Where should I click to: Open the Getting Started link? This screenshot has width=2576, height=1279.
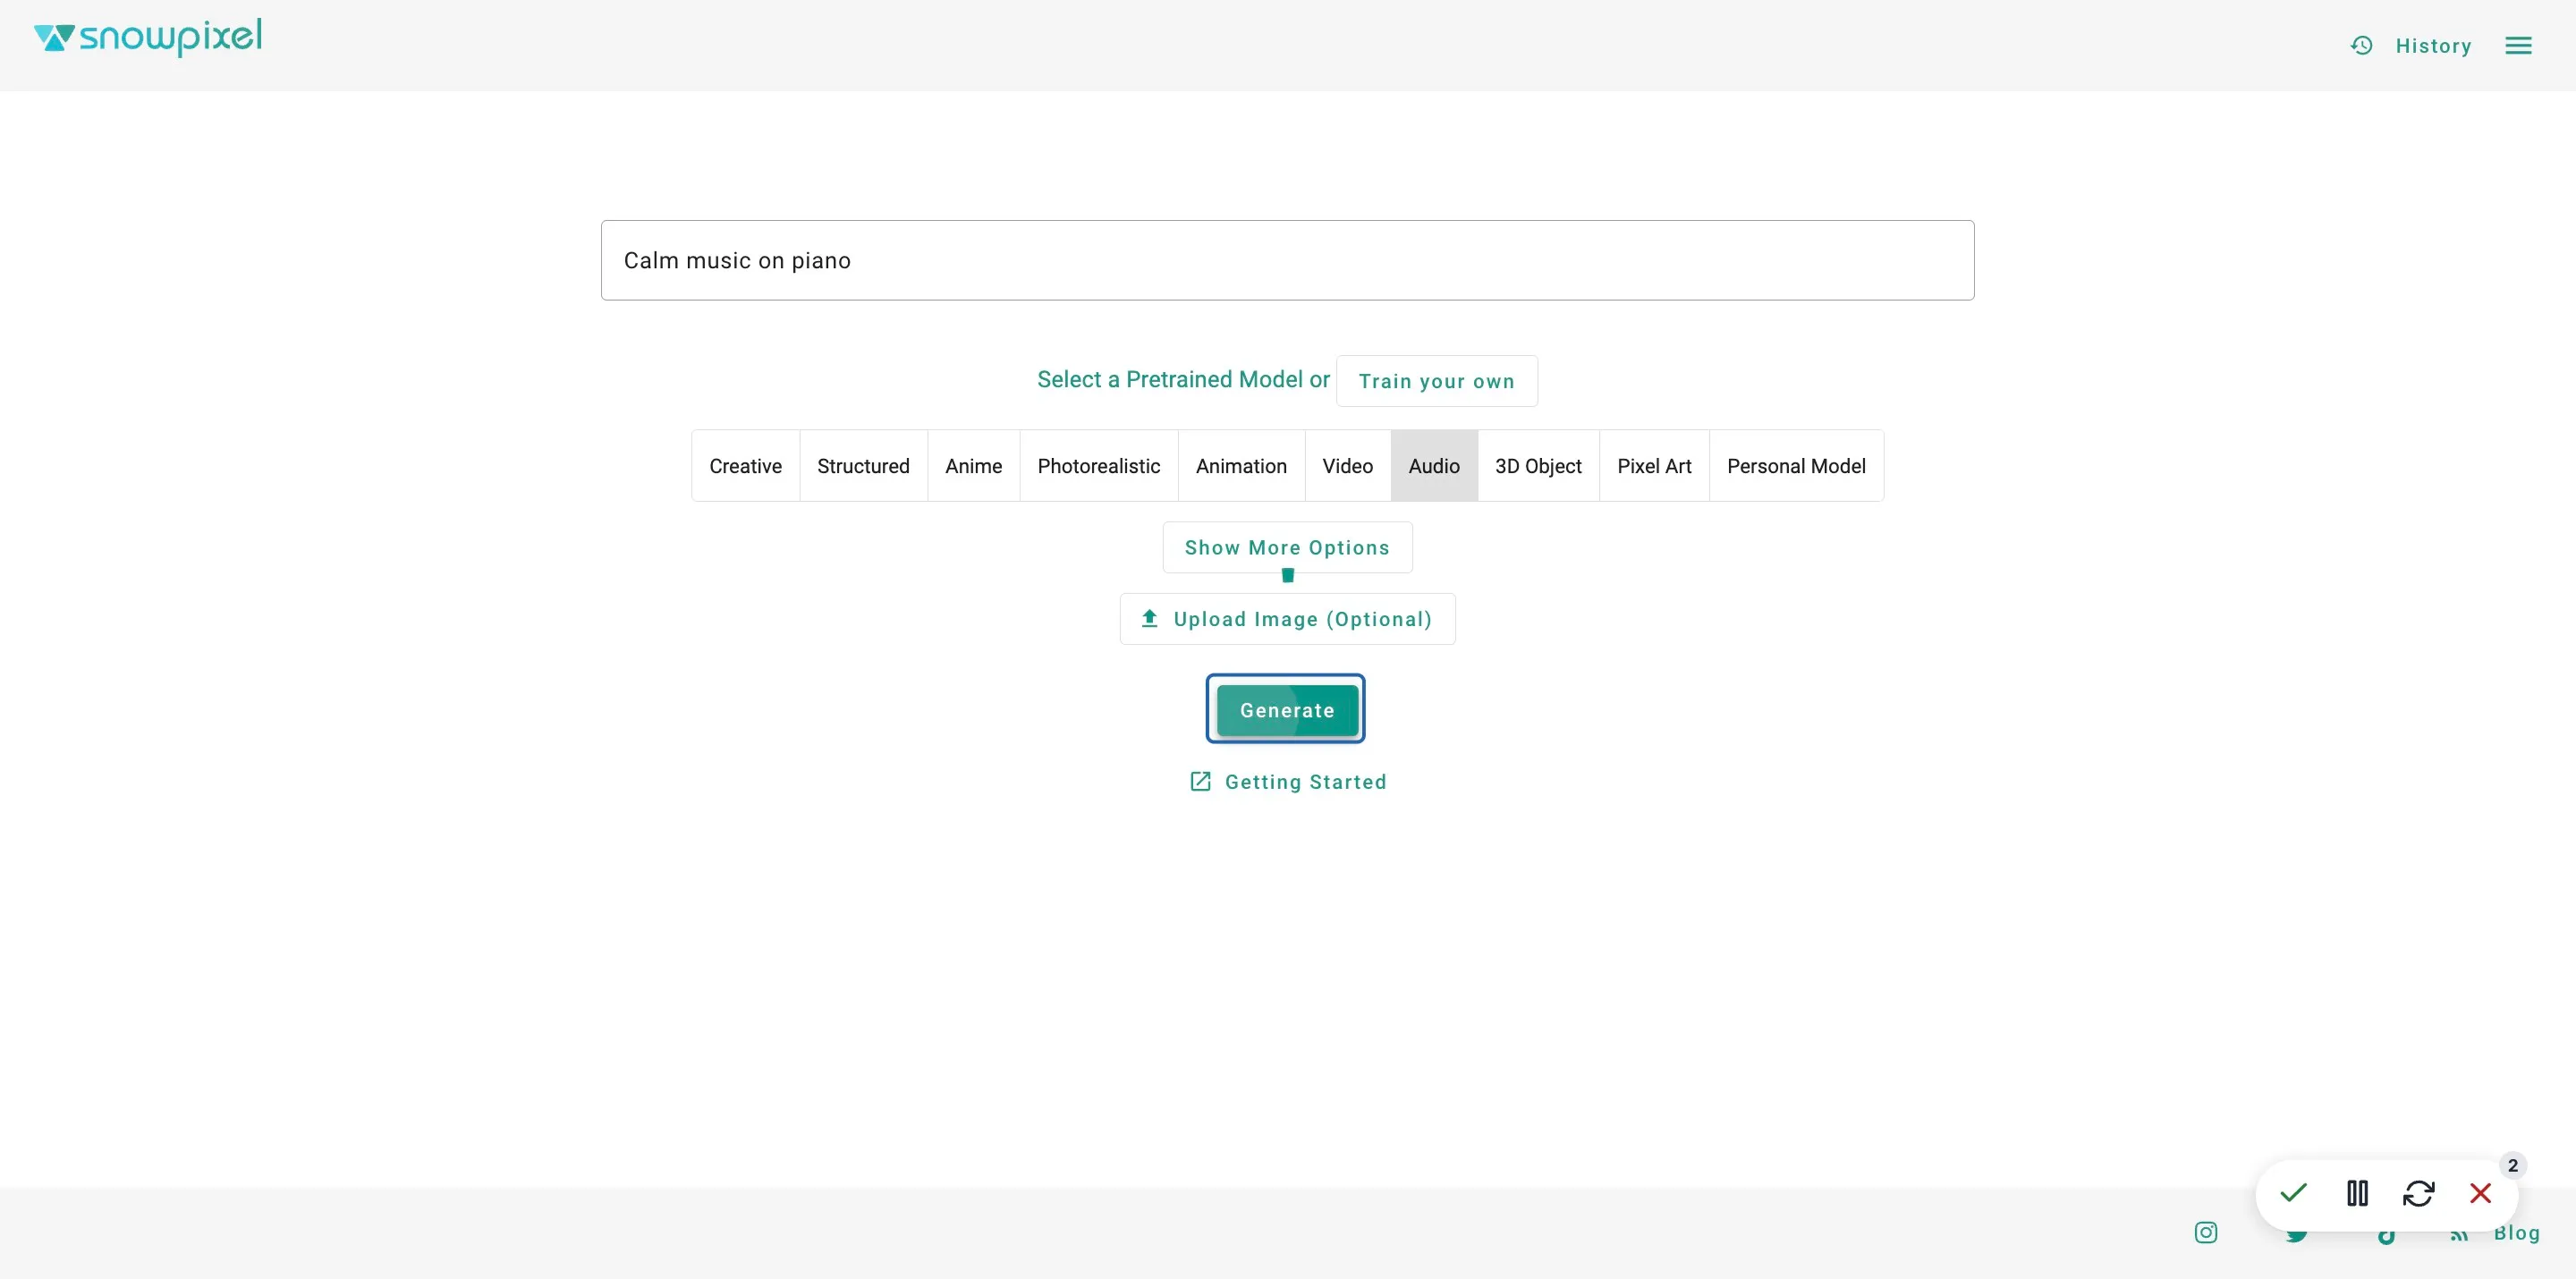[1305, 781]
